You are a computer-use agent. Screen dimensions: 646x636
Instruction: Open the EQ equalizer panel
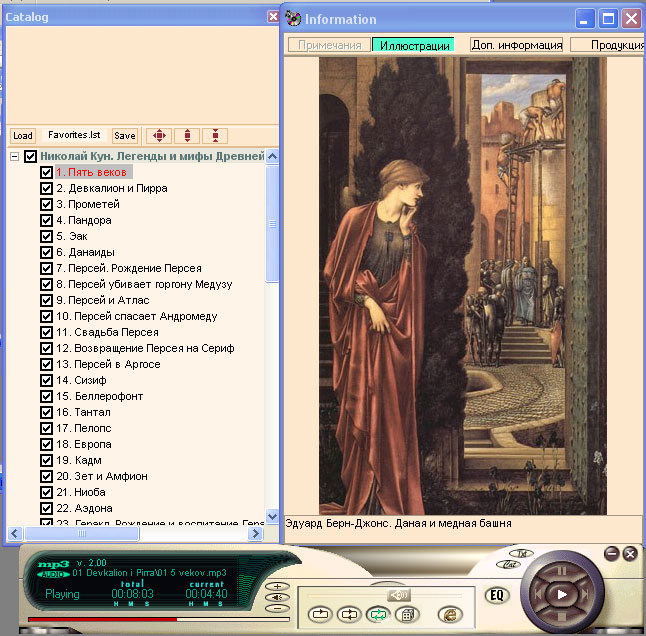(x=496, y=596)
